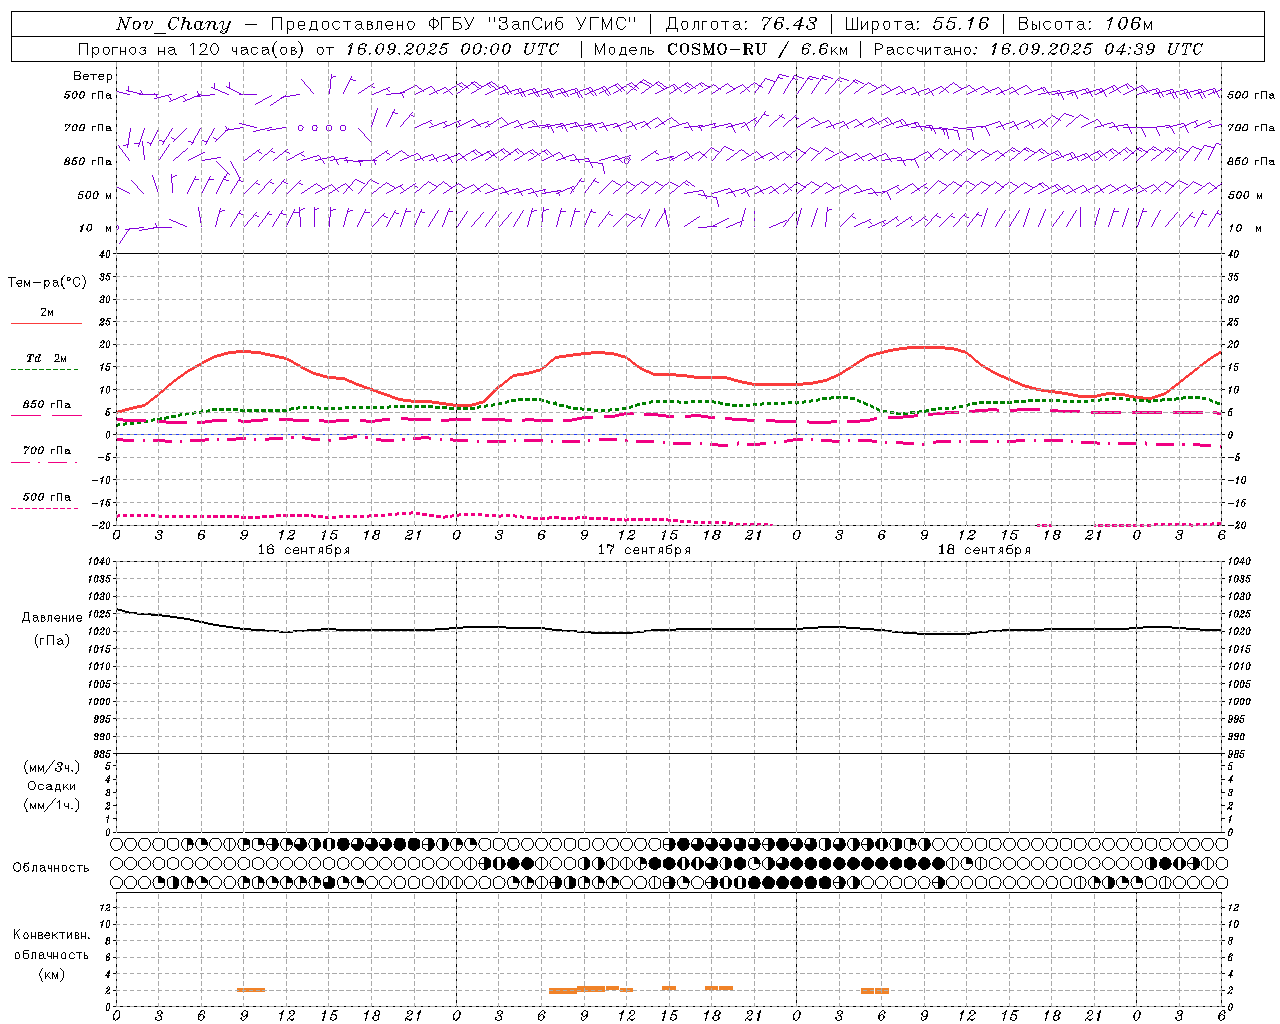
Task: Click the Прогноз на 120 часа(ов) label
Action: [194, 49]
